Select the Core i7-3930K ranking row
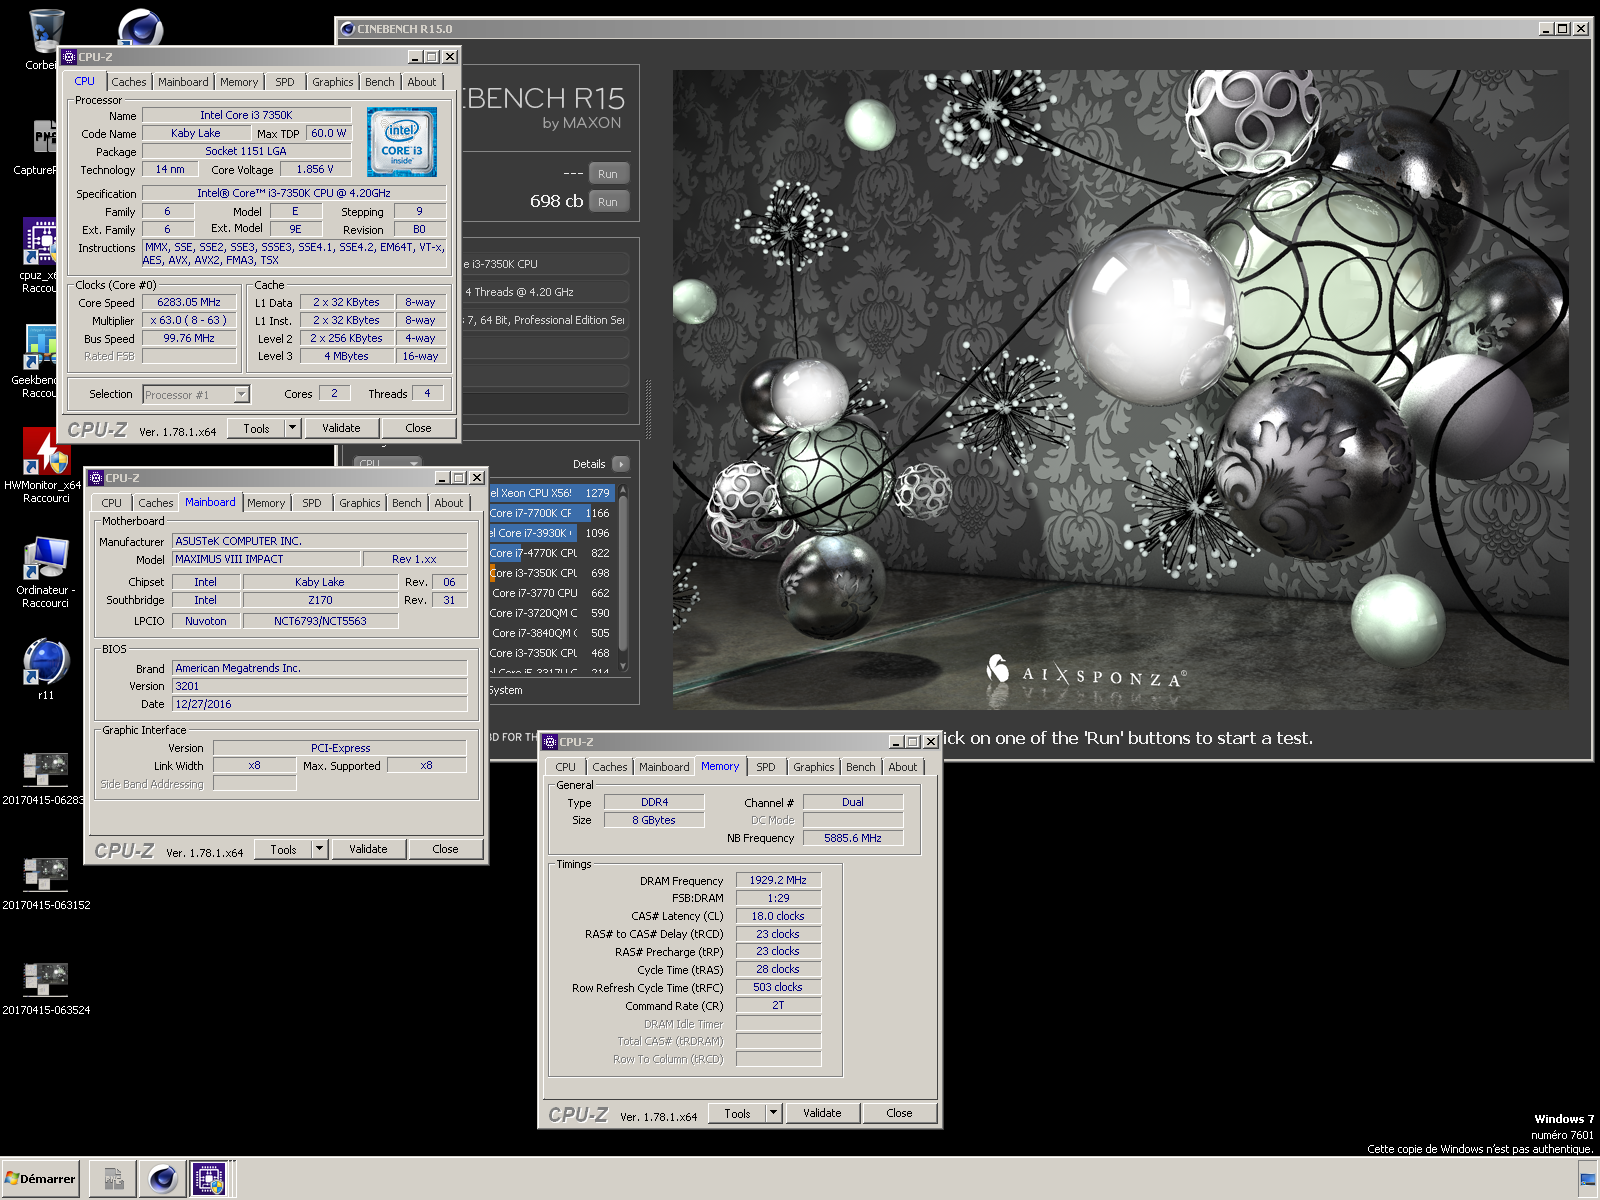Viewport: 1600px width, 1200px height. (x=551, y=533)
